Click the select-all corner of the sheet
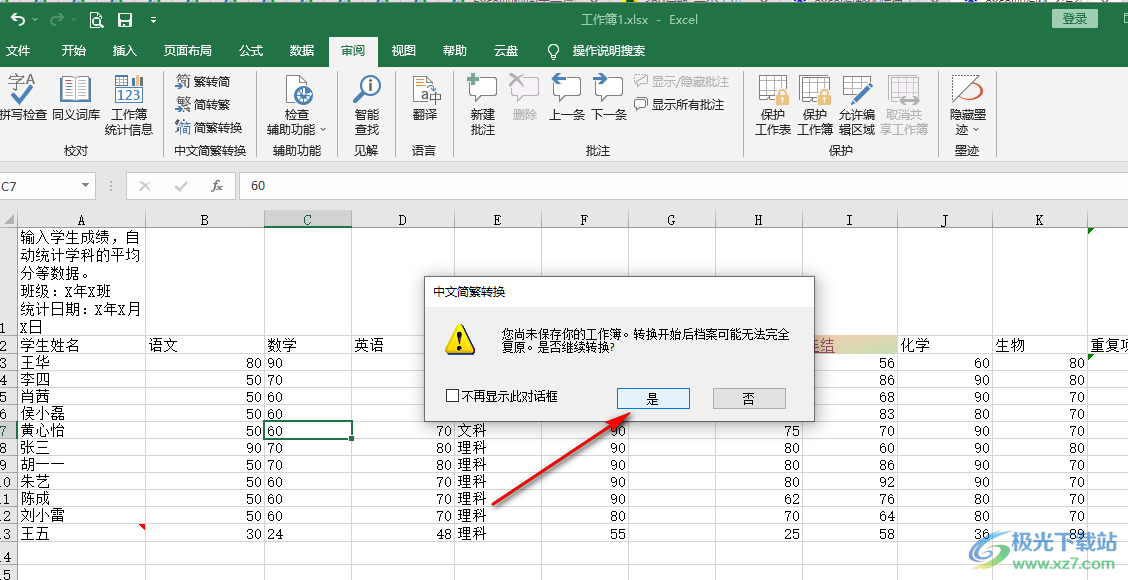 (x=9, y=219)
